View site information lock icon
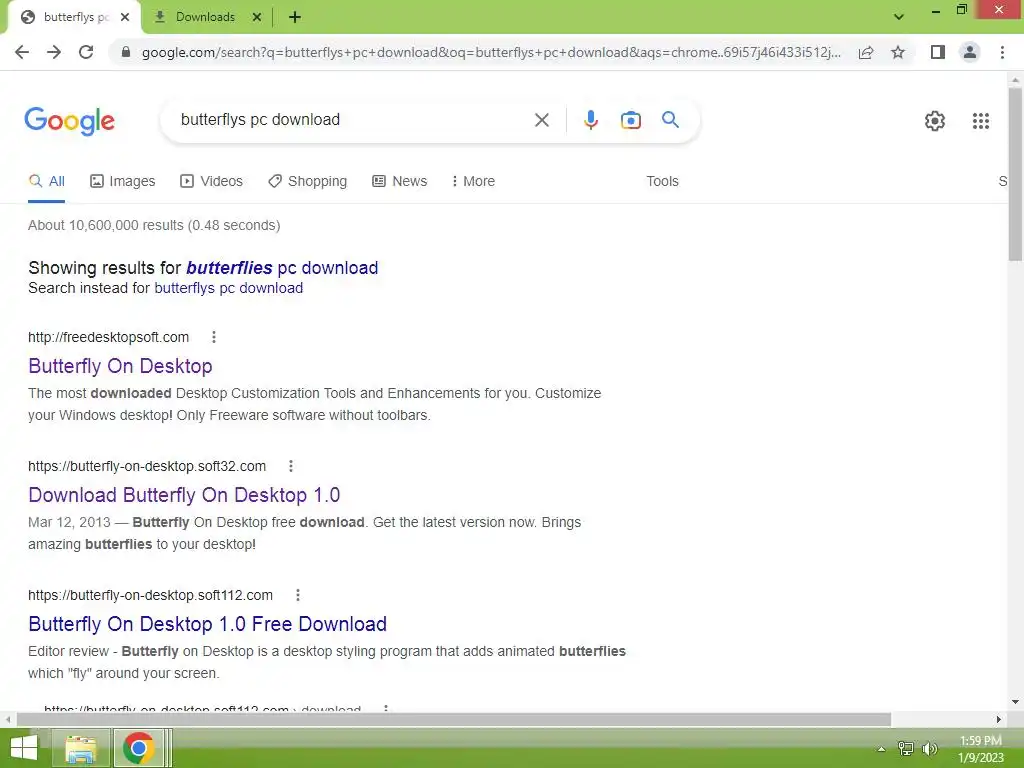The image size is (1024, 768). pyautogui.click(x=125, y=52)
